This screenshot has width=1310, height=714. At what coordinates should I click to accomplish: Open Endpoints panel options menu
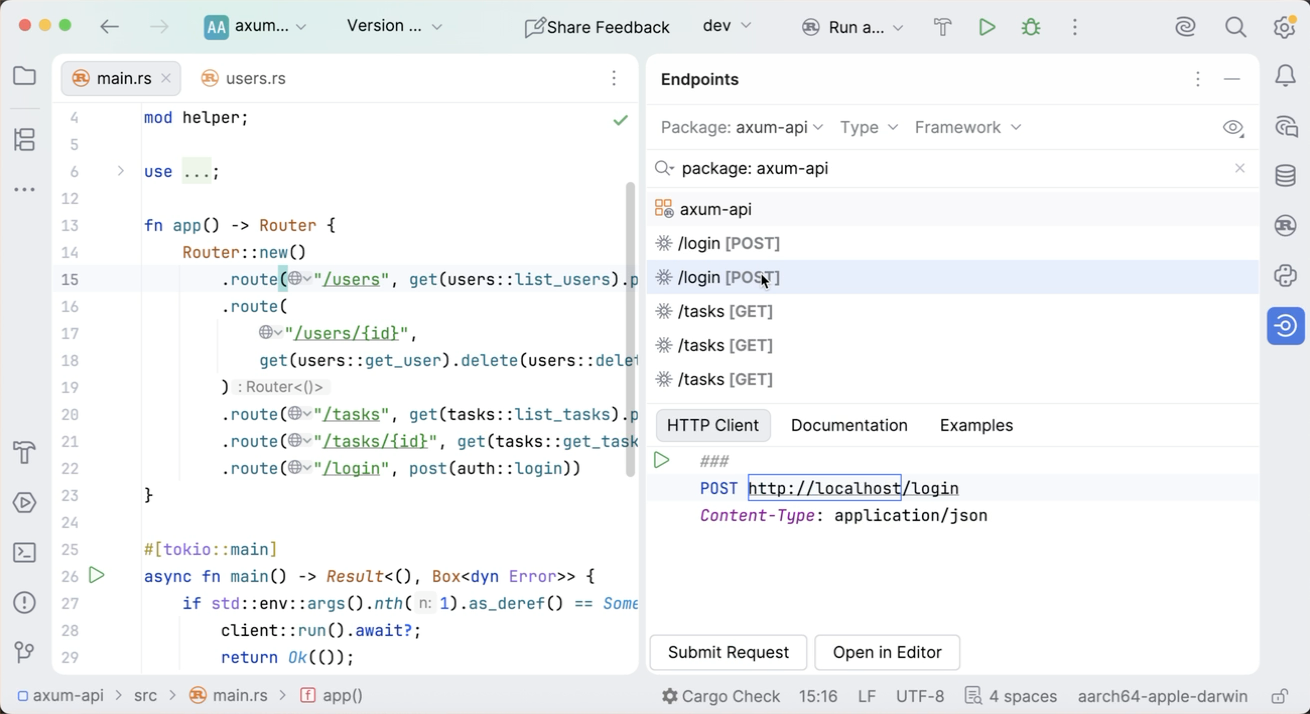coord(1198,79)
